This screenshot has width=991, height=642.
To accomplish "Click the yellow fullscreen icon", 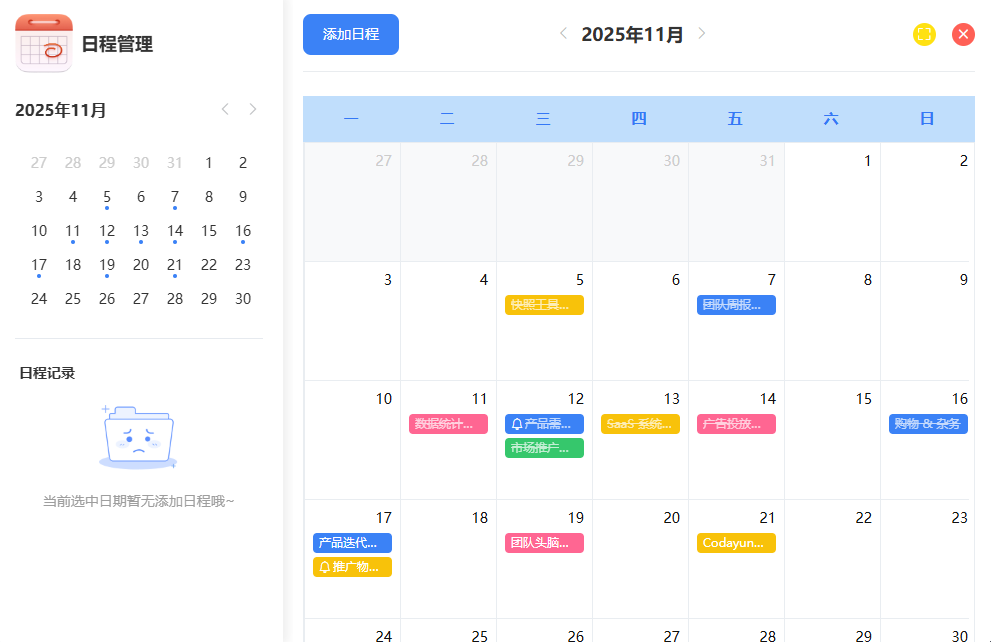I will click(924, 35).
